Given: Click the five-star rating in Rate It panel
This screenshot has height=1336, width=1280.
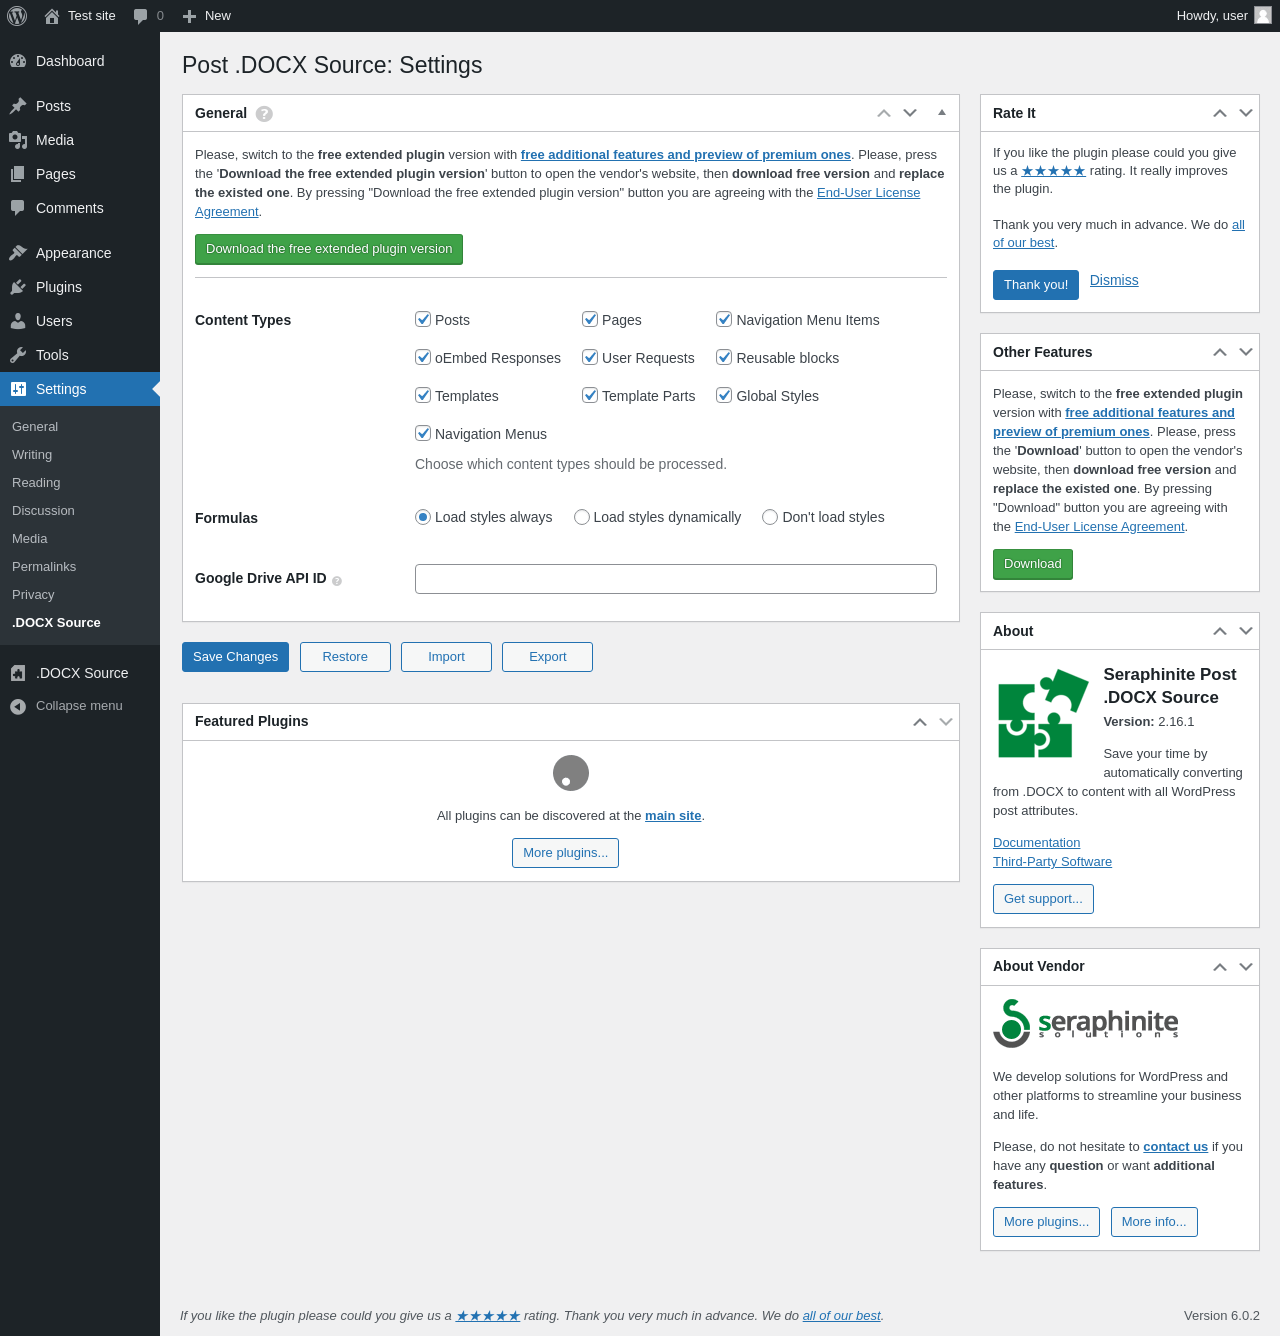Looking at the screenshot, I should (1053, 171).
